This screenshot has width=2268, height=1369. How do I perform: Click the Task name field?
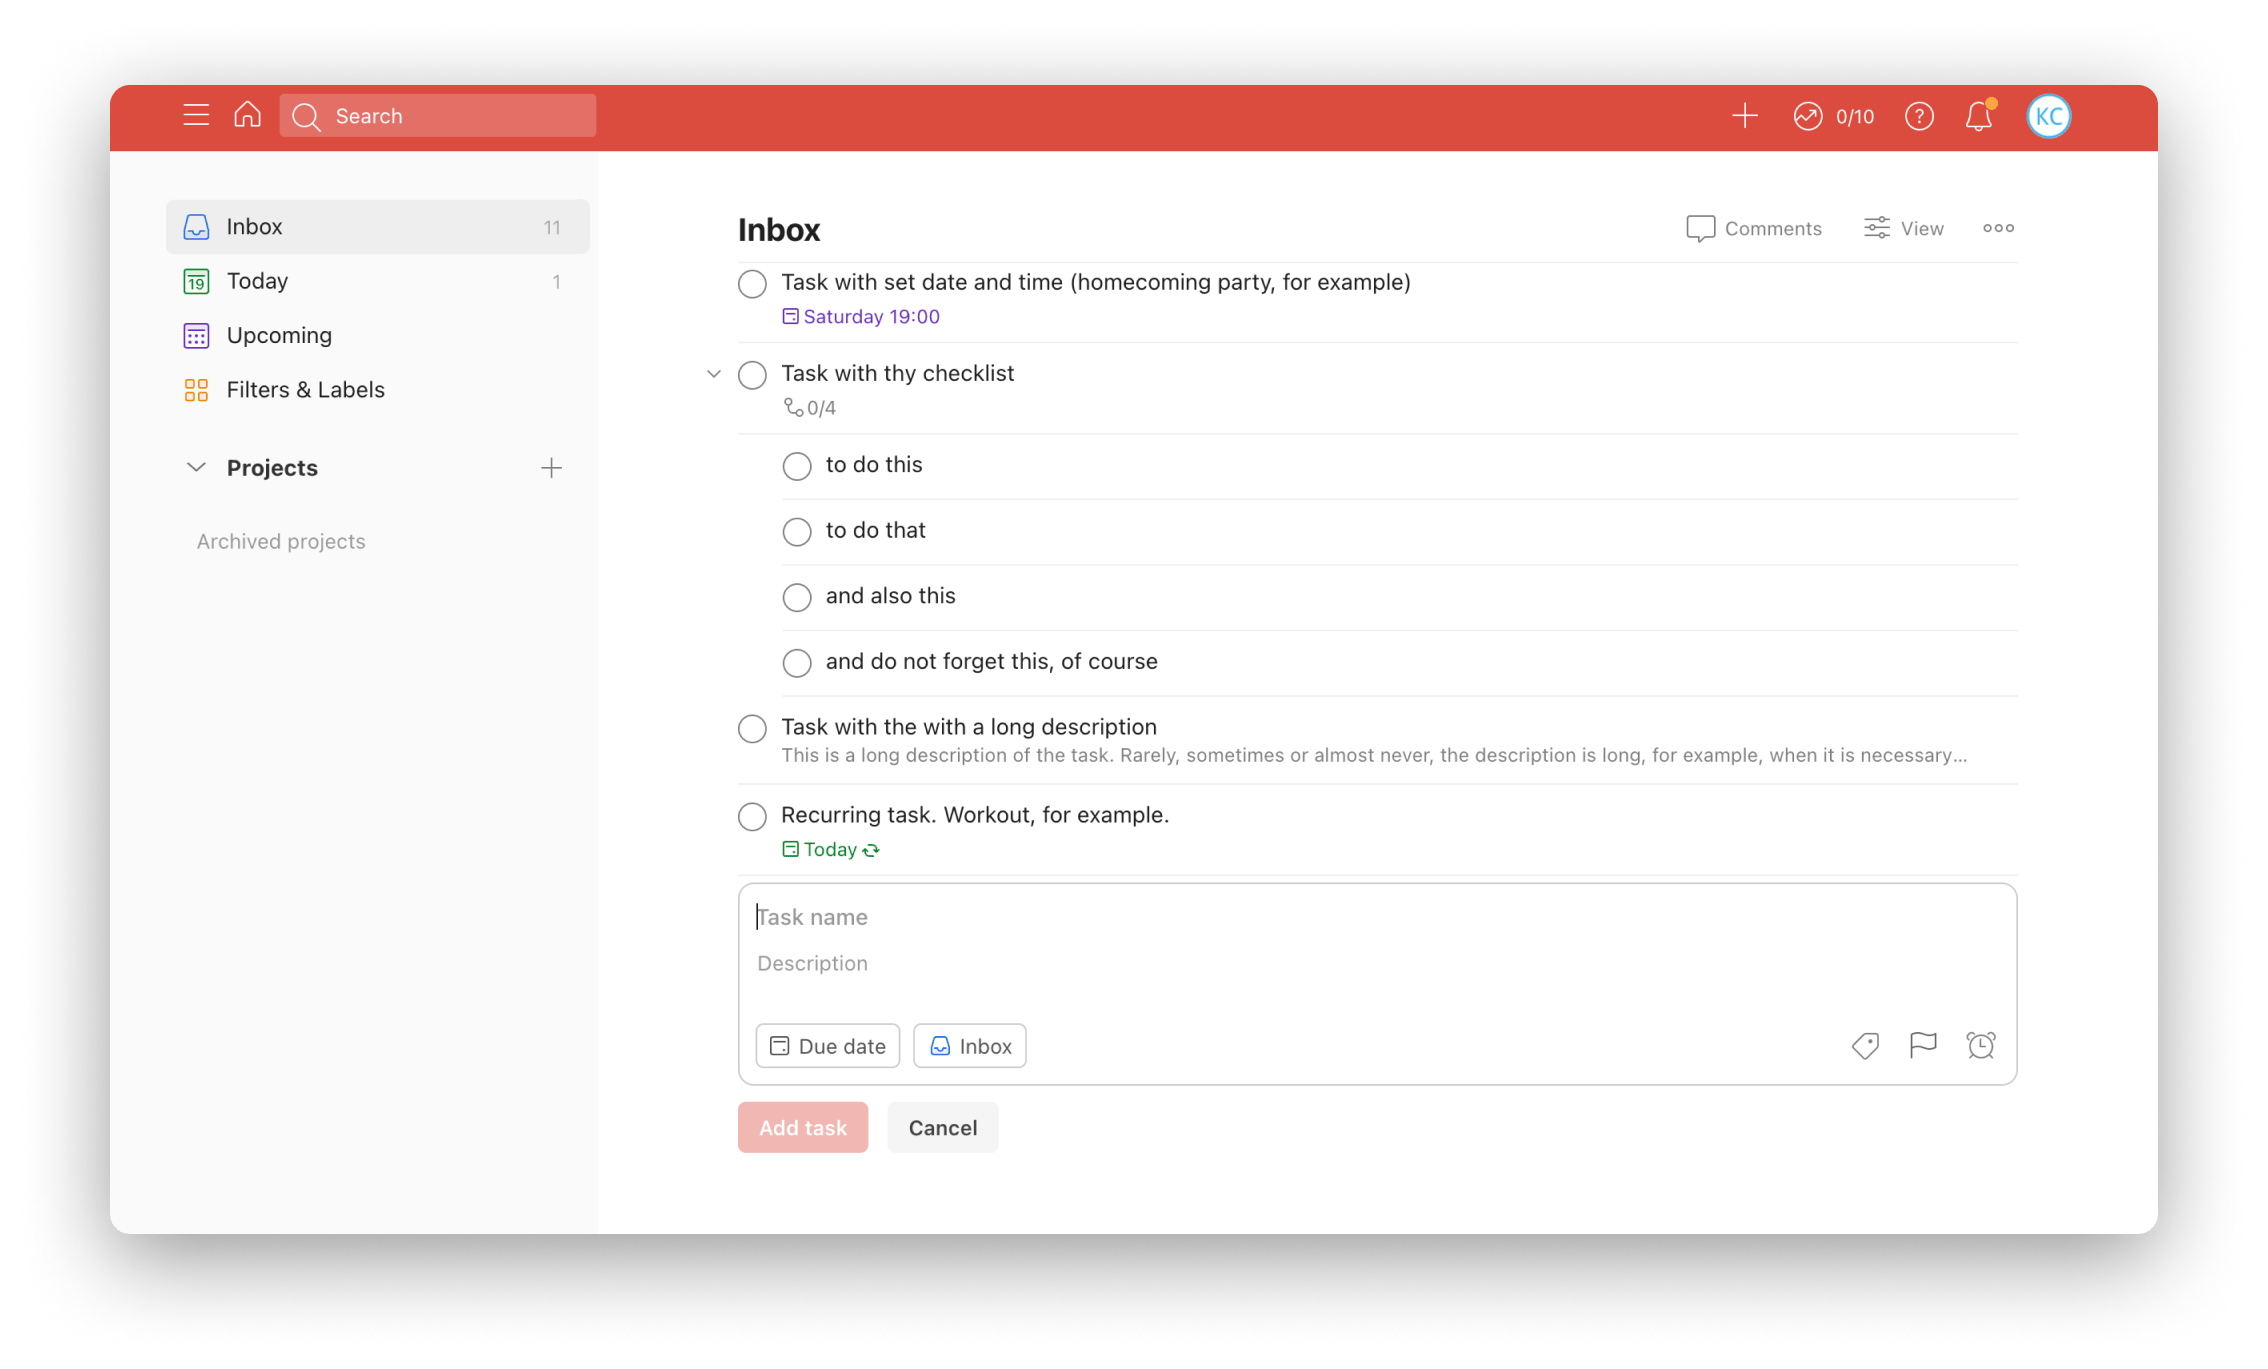pos(1376,917)
